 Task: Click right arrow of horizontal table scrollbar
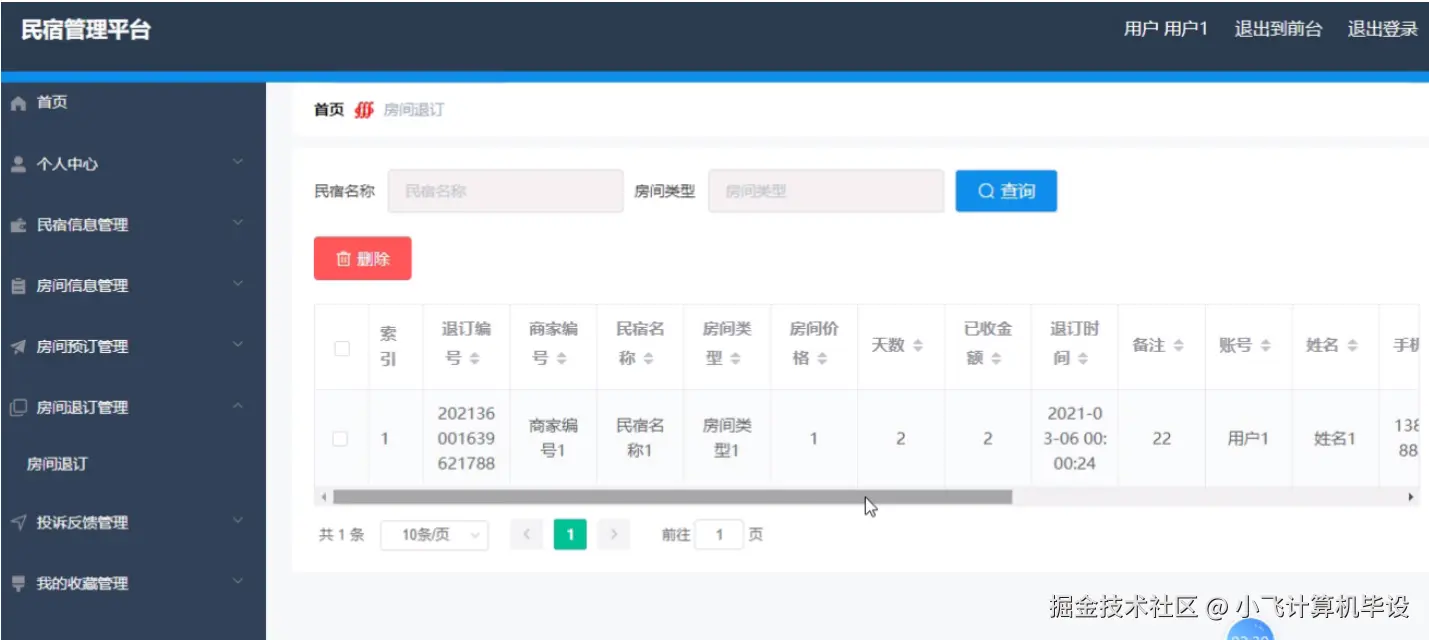click(x=1411, y=497)
